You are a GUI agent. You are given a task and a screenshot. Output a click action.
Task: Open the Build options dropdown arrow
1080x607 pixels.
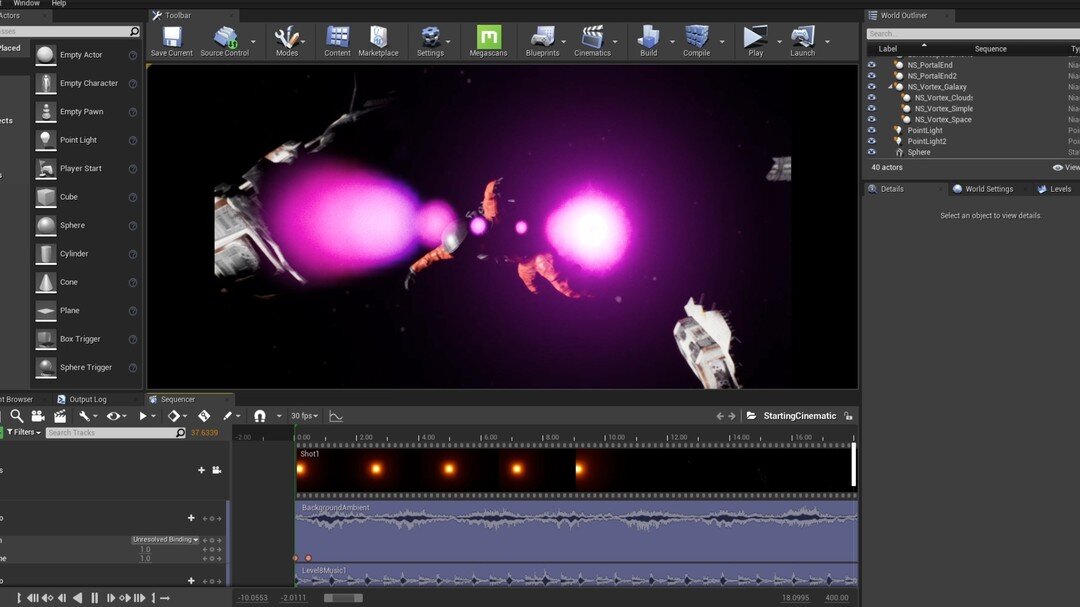(x=672, y=42)
